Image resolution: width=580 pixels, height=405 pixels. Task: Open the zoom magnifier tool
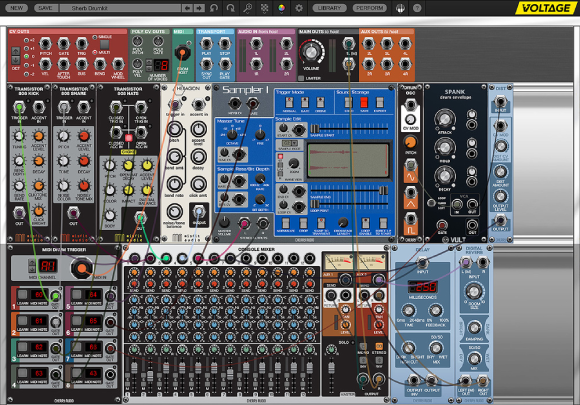coord(247,8)
